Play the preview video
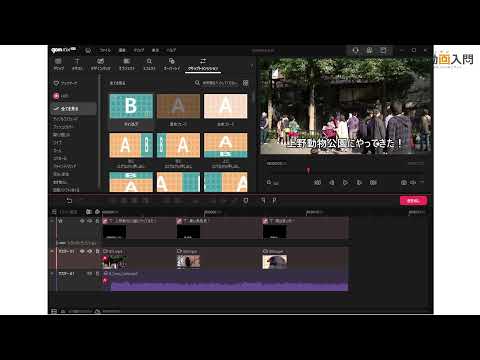Viewport: 480px width, 360px height. coord(345,183)
